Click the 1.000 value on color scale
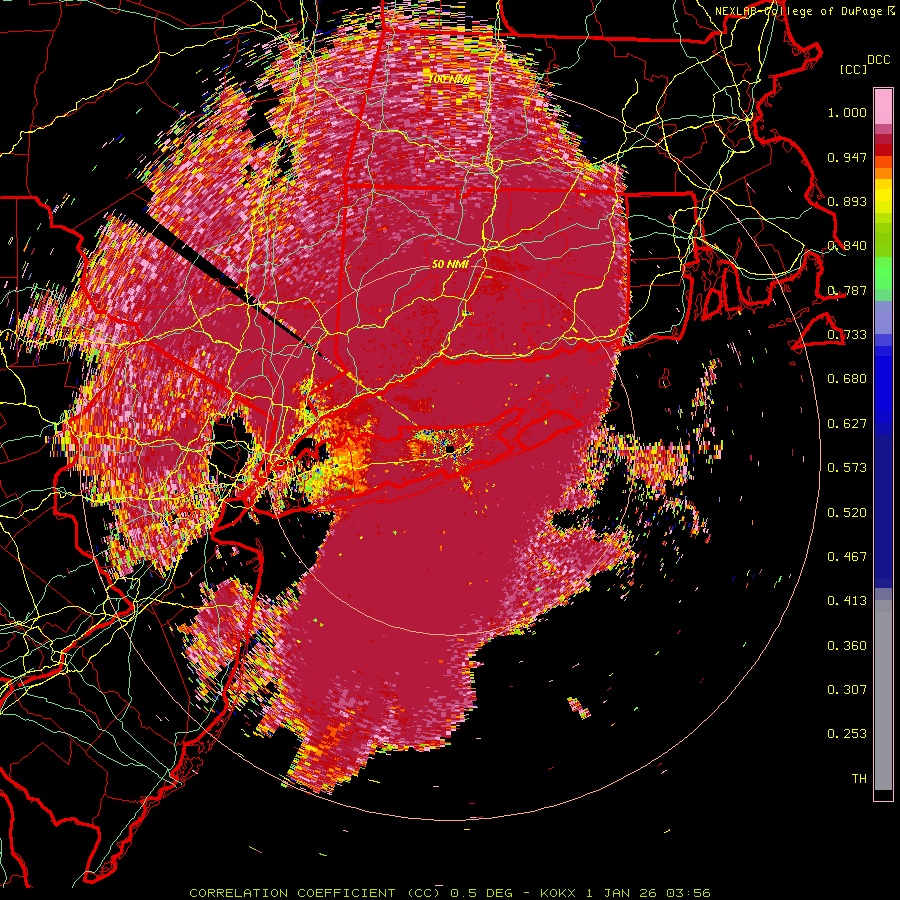The height and width of the screenshot is (900, 900). (x=847, y=112)
